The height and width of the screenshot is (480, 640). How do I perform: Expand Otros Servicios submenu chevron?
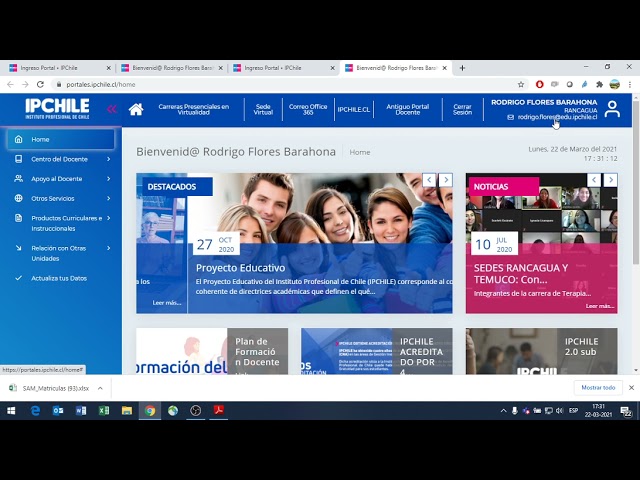[109, 198]
